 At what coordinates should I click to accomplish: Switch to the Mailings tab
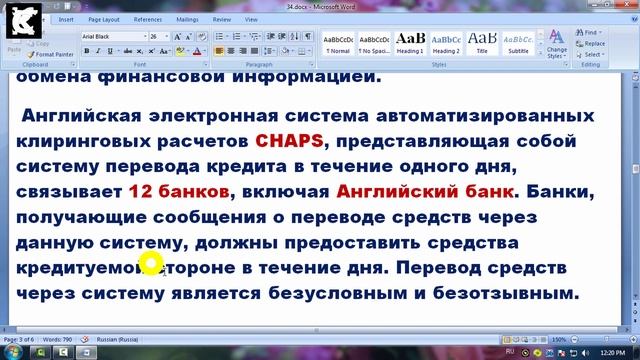click(x=187, y=20)
